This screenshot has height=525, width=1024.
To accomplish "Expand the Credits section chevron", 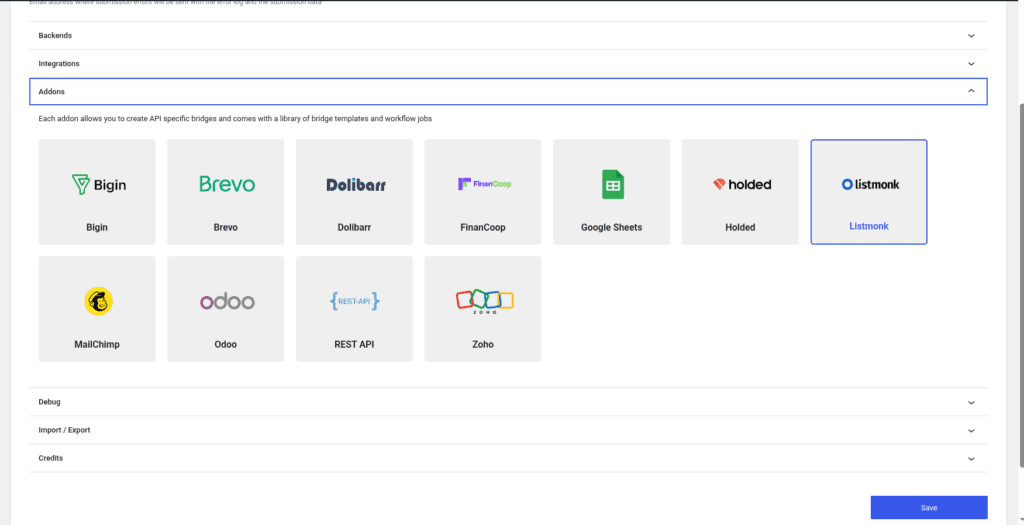I will pos(971,458).
